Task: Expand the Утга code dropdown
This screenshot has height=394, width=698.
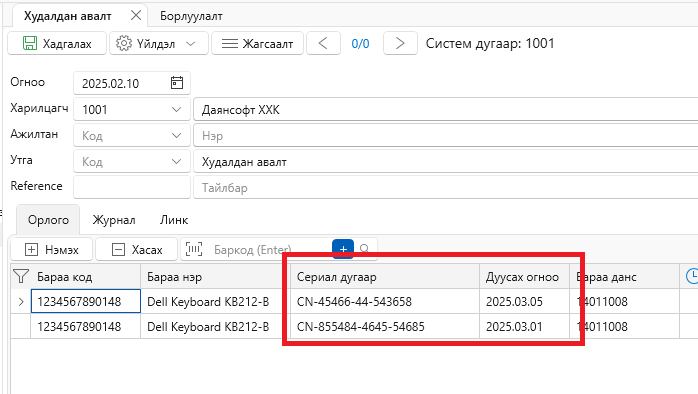Action: (x=177, y=162)
